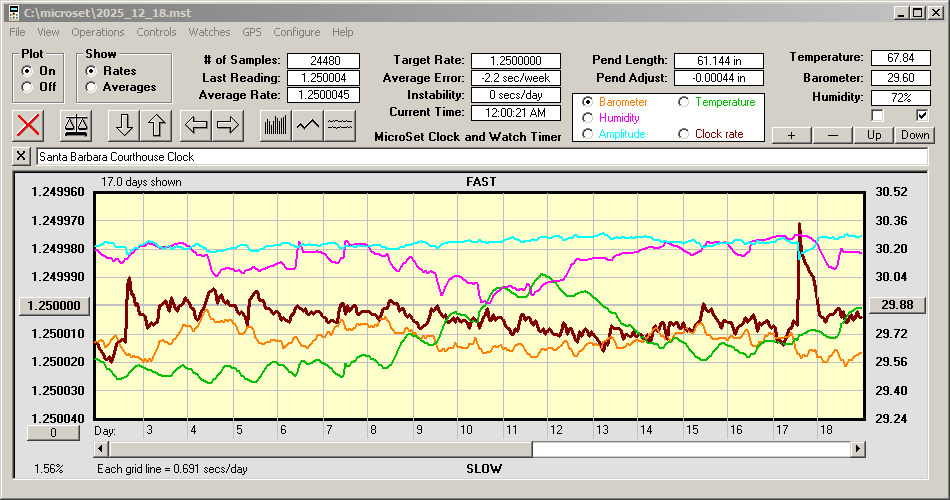
Task: Select the Averages show option
Action: [x=91, y=87]
